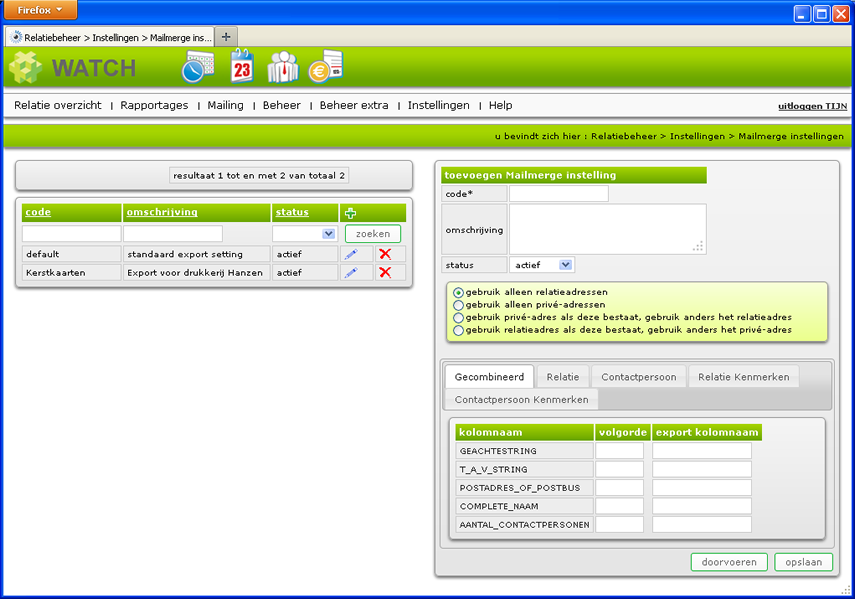The height and width of the screenshot is (599, 855).
Task: Click 'Export voor drukkerij Hanzen' cell
Action: point(197,273)
